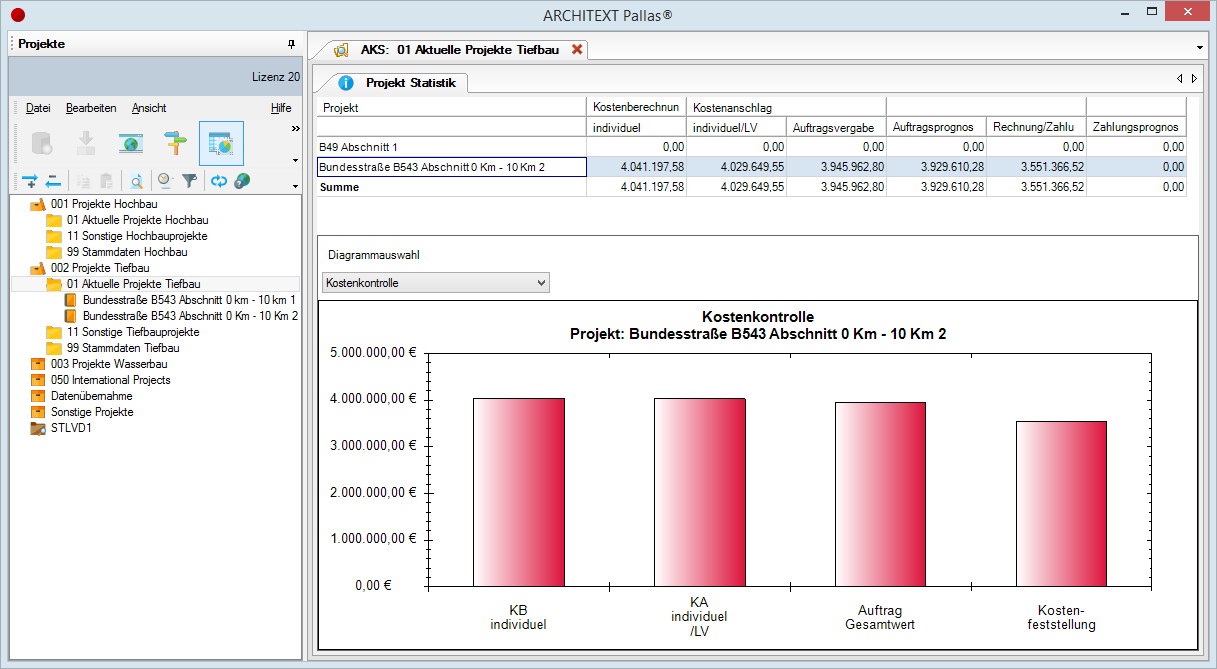Select 01 Aktuelle Projekte Hochbau folder
1217x669 pixels.
point(138,220)
